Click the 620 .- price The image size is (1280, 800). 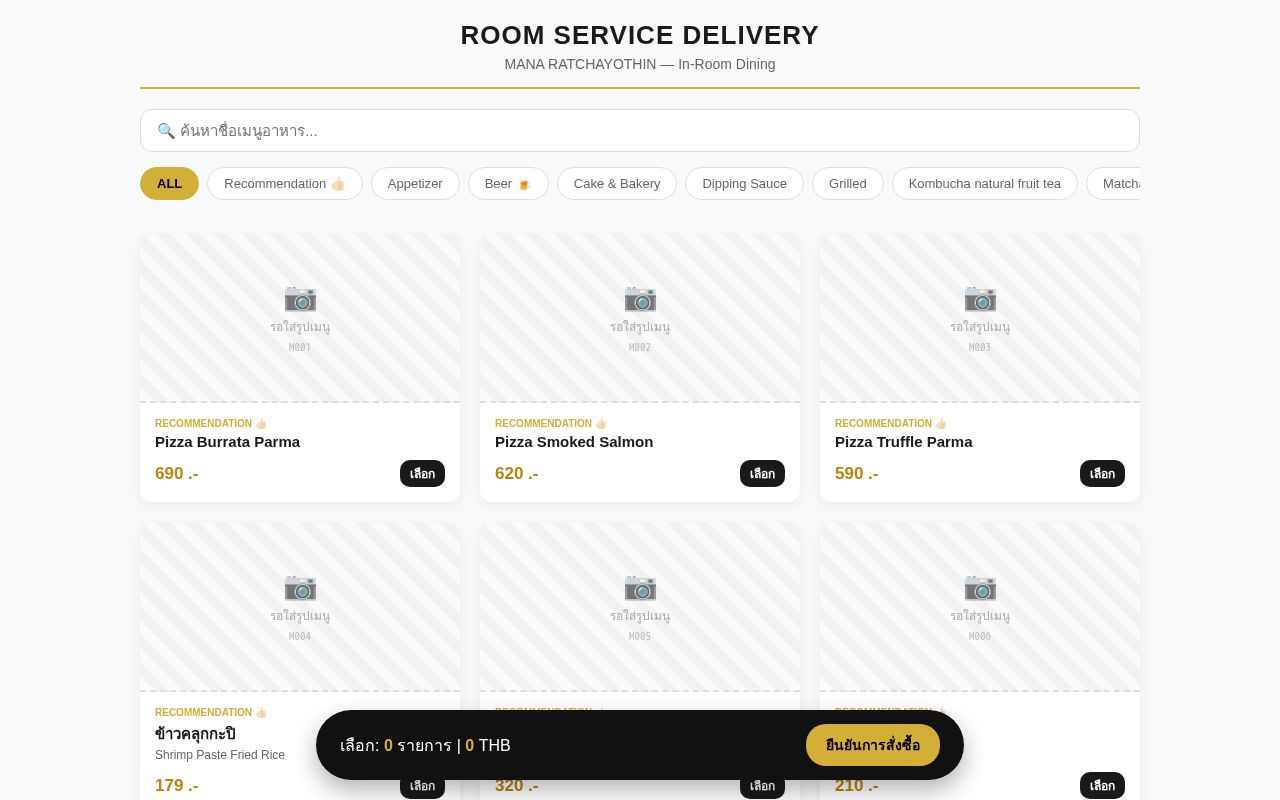coord(517,474)
